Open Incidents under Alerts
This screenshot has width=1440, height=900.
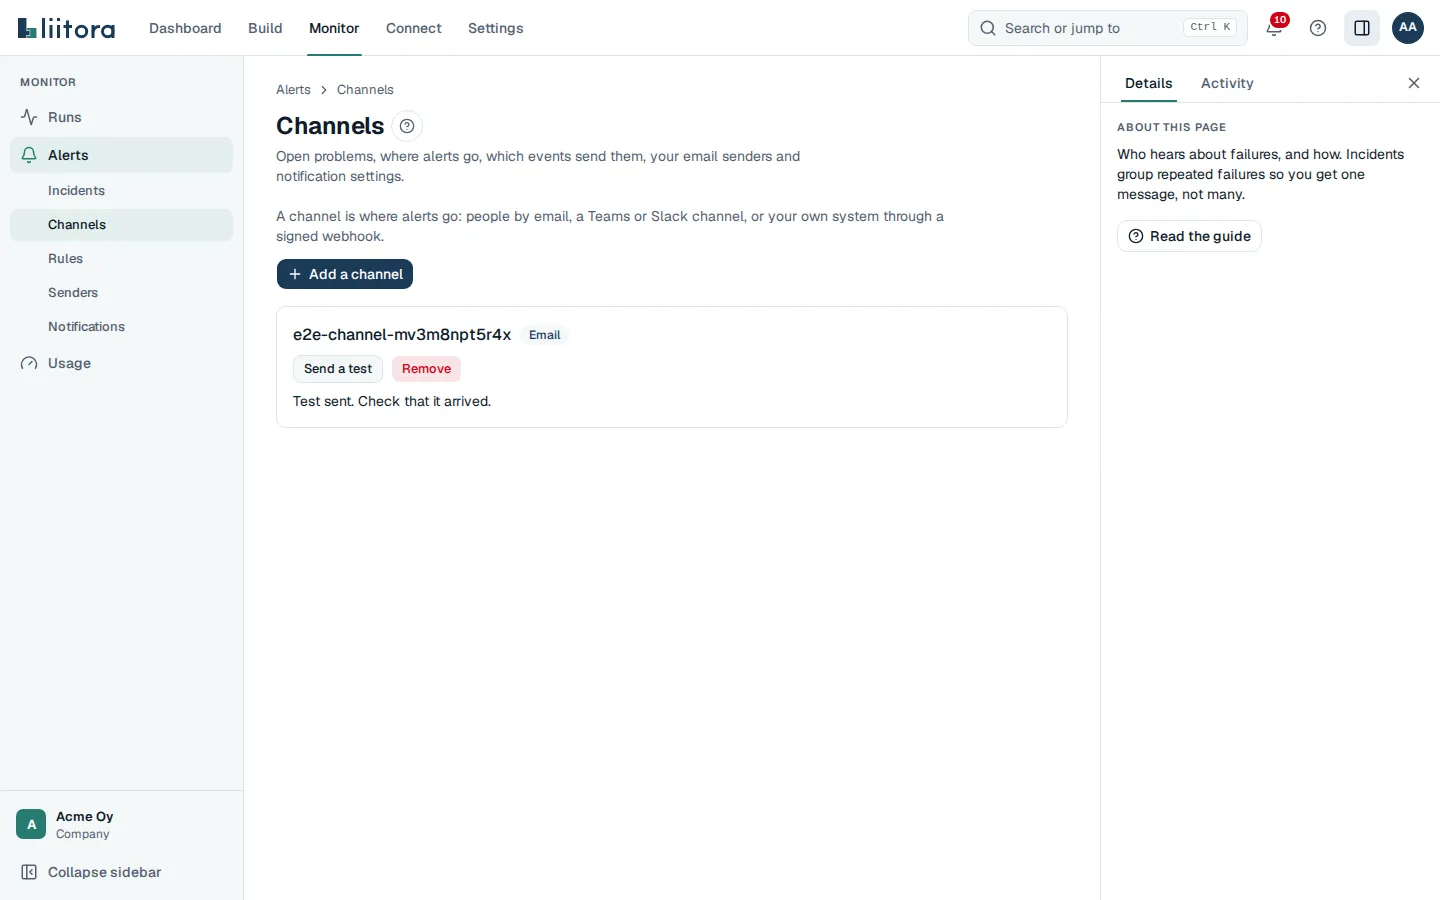(121, 191)
